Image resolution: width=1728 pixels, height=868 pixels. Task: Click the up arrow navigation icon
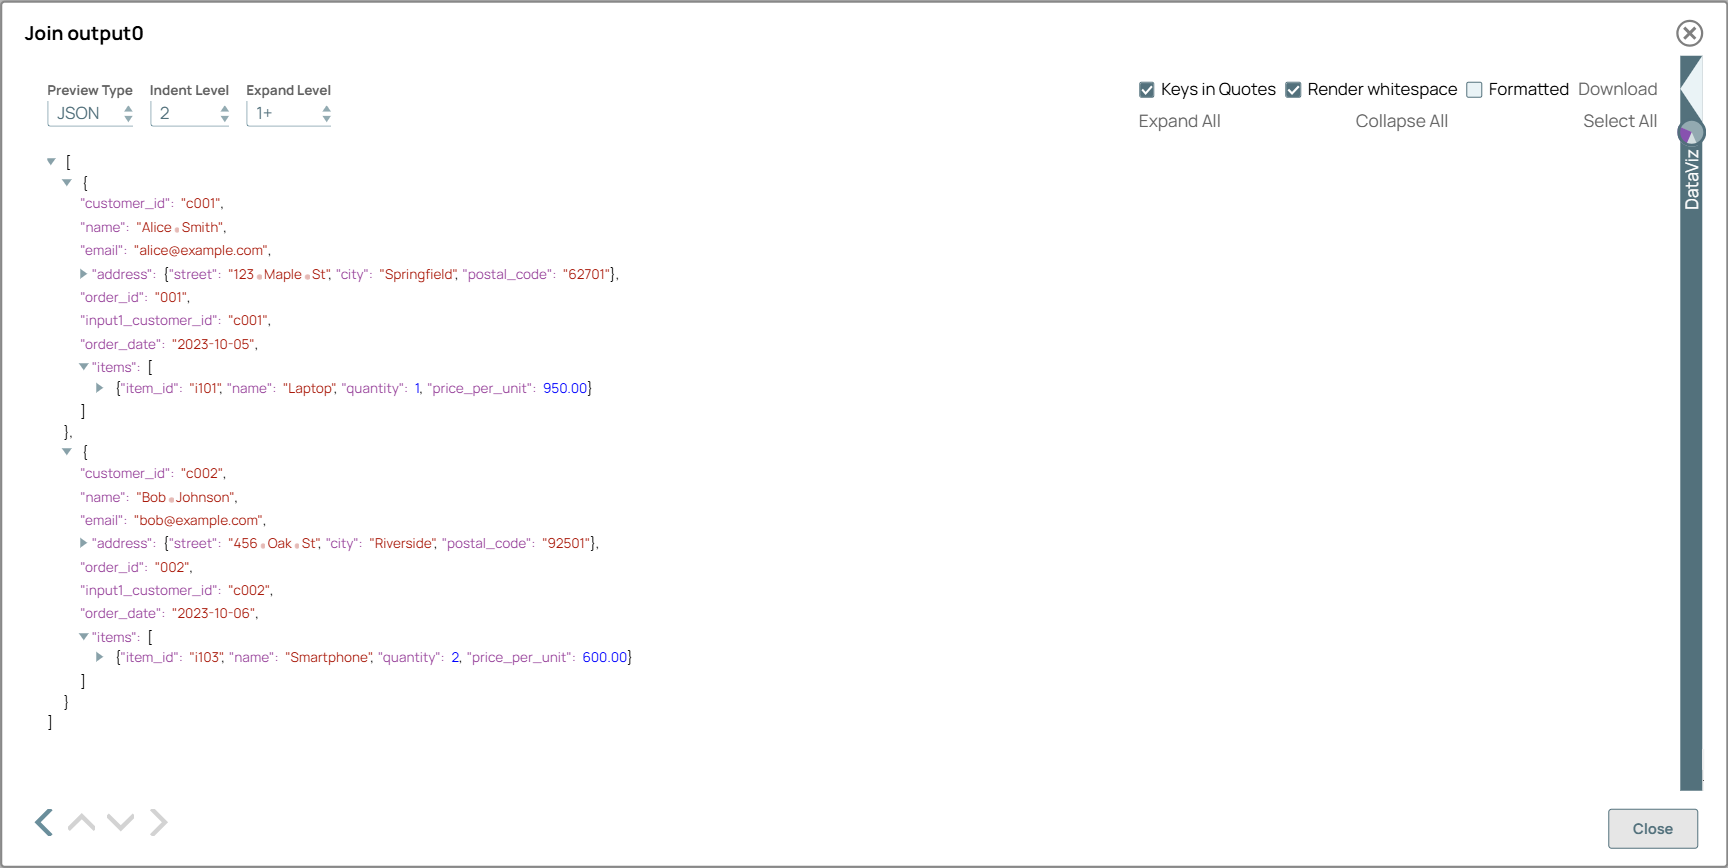point(82,822)
